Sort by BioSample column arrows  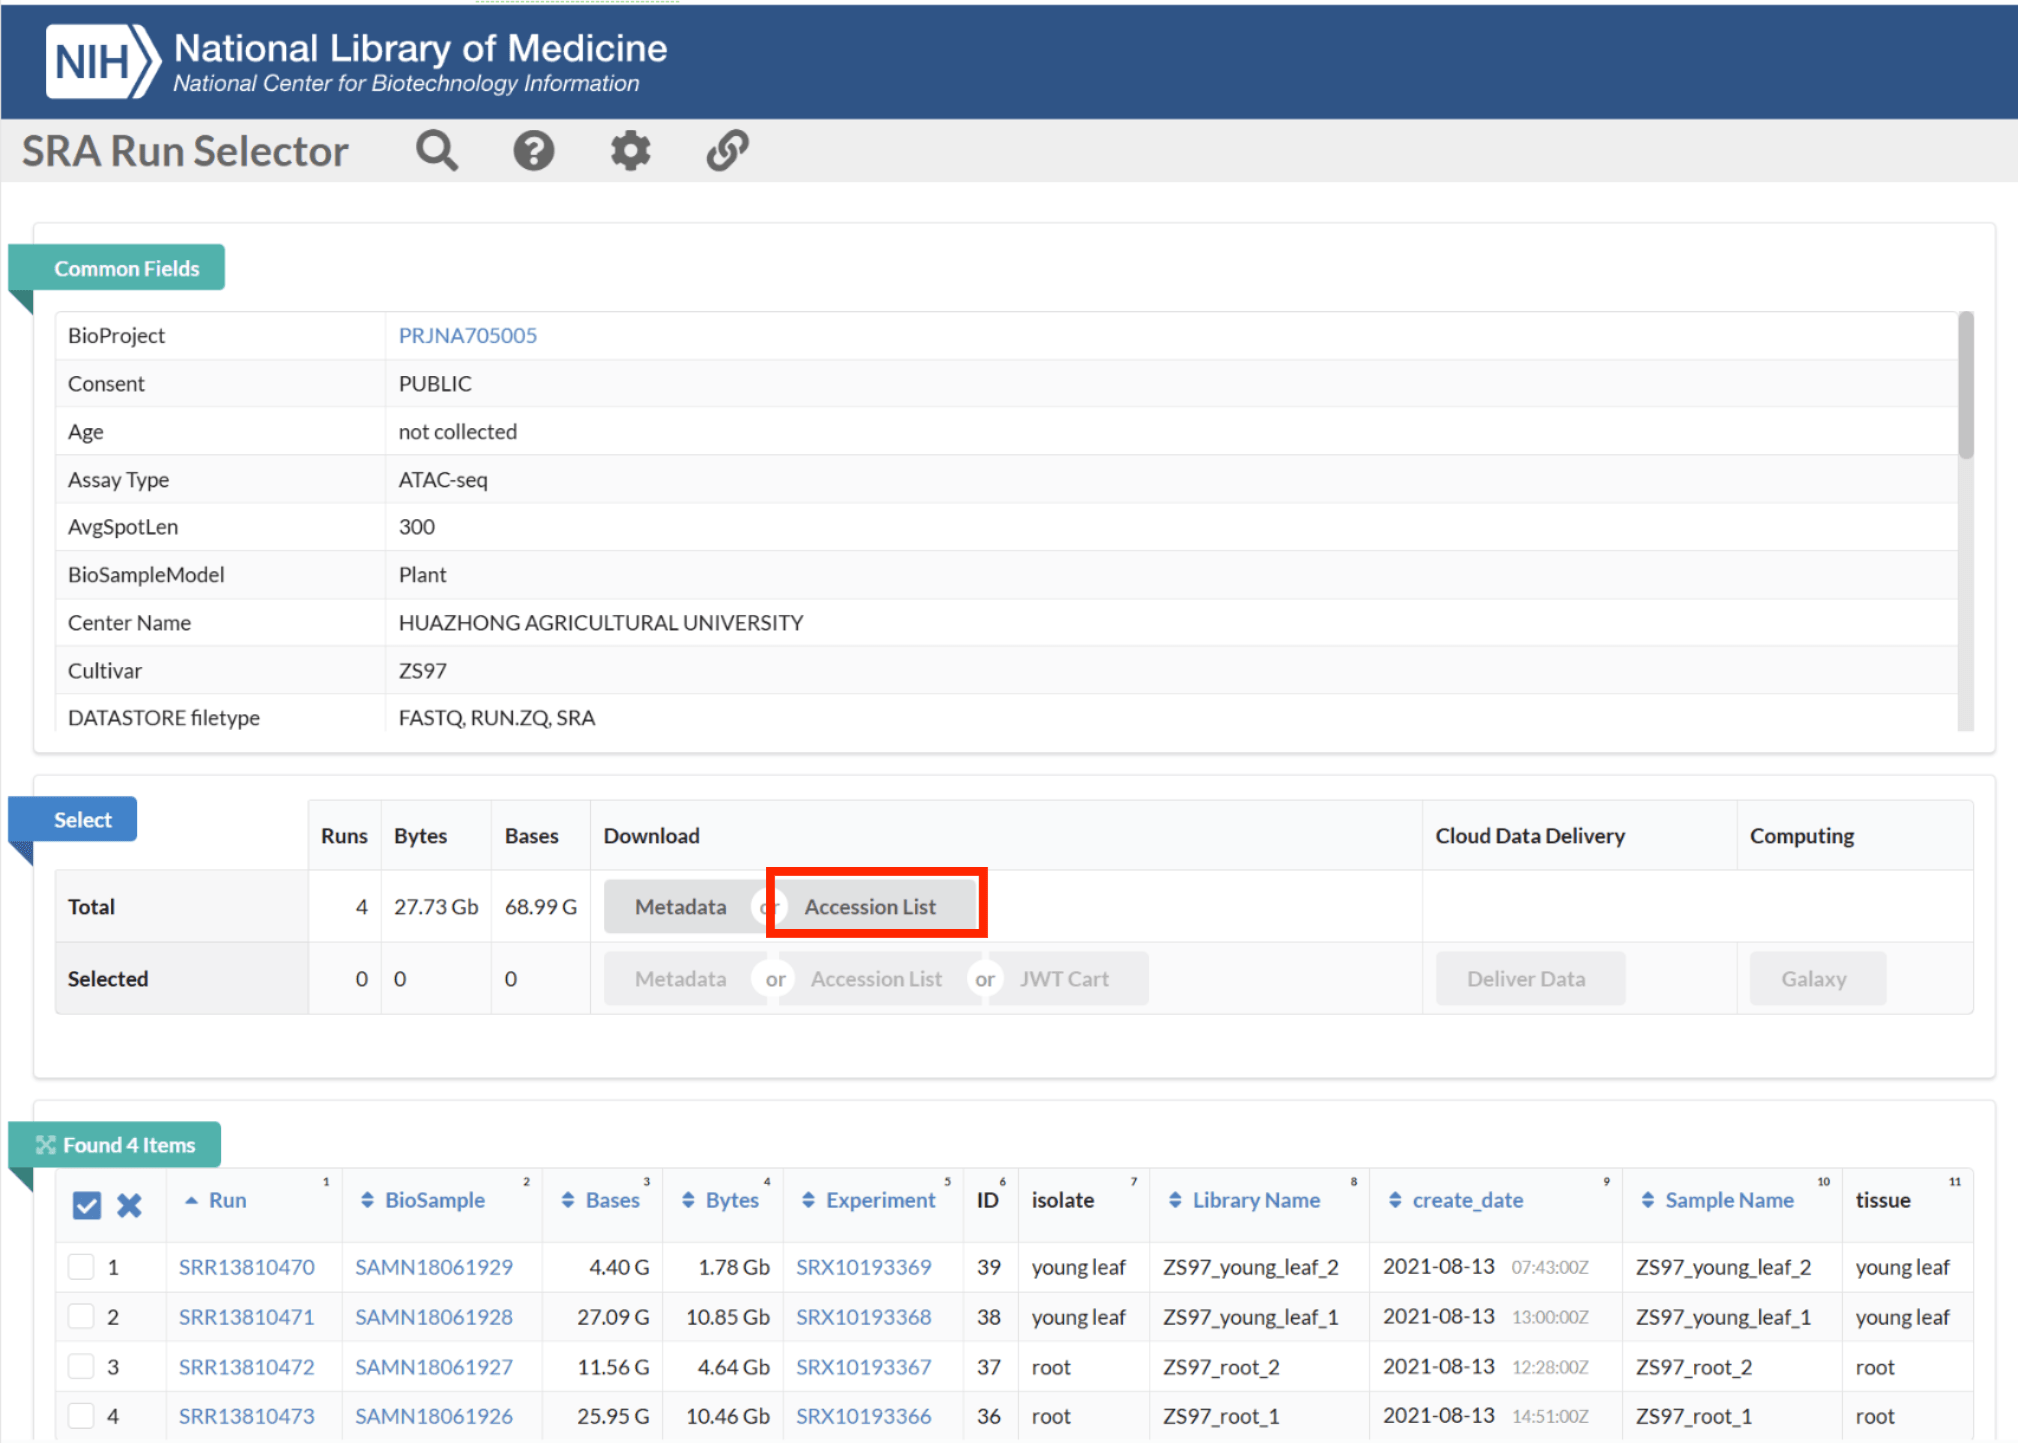[x=368, y=1200]
